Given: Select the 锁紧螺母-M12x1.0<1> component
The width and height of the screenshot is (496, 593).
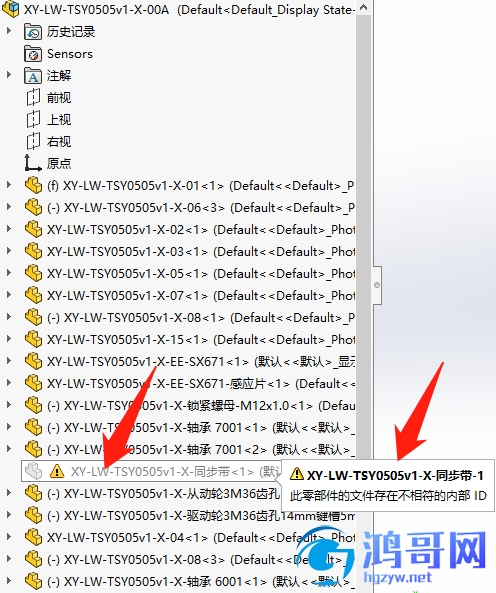Looking at the screenshot, I should point(189,405).
